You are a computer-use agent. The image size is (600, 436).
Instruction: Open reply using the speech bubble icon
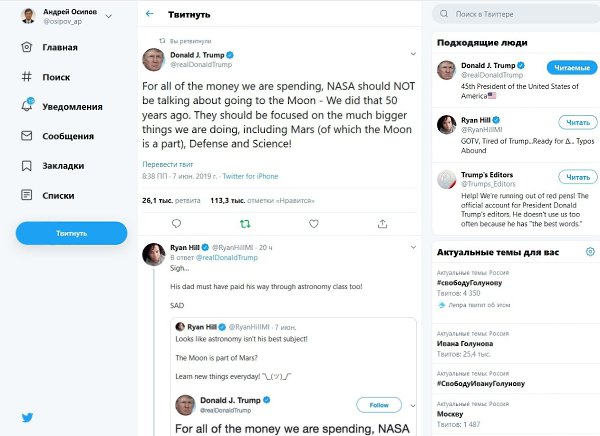click(176, 224)
